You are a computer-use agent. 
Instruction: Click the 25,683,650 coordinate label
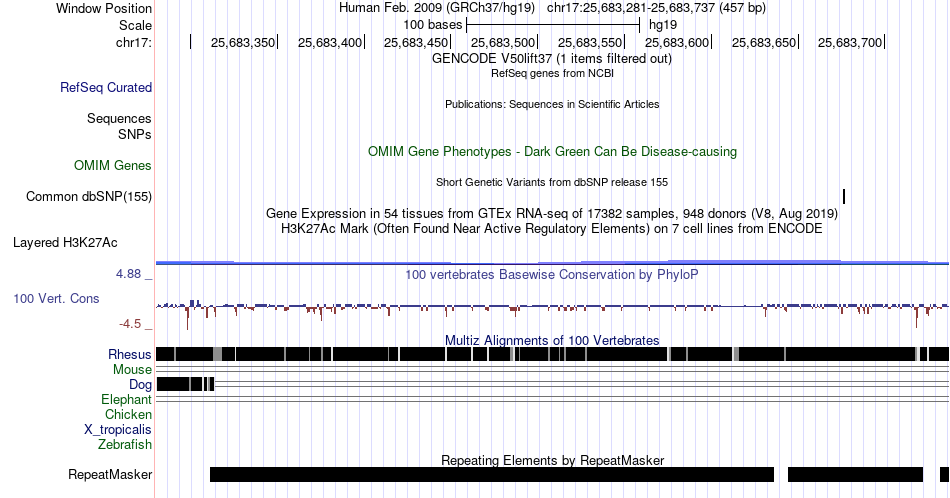click(764, 42)
